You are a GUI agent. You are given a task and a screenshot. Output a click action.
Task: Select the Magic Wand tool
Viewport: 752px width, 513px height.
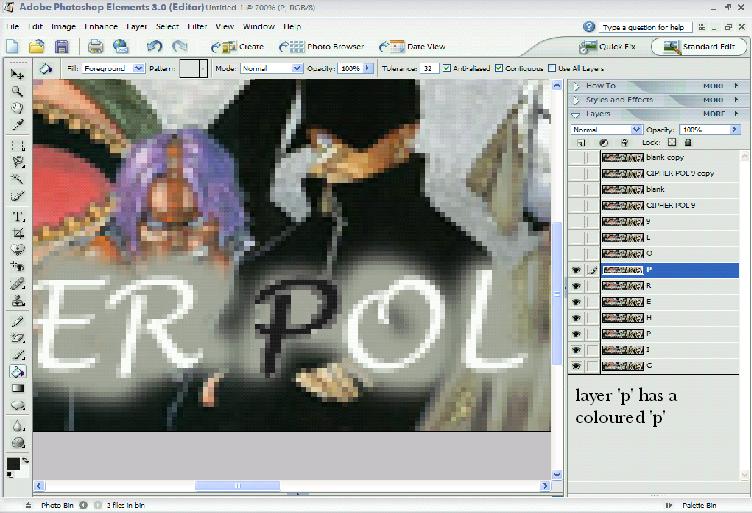pyautogui.click(x=18, y=179)
